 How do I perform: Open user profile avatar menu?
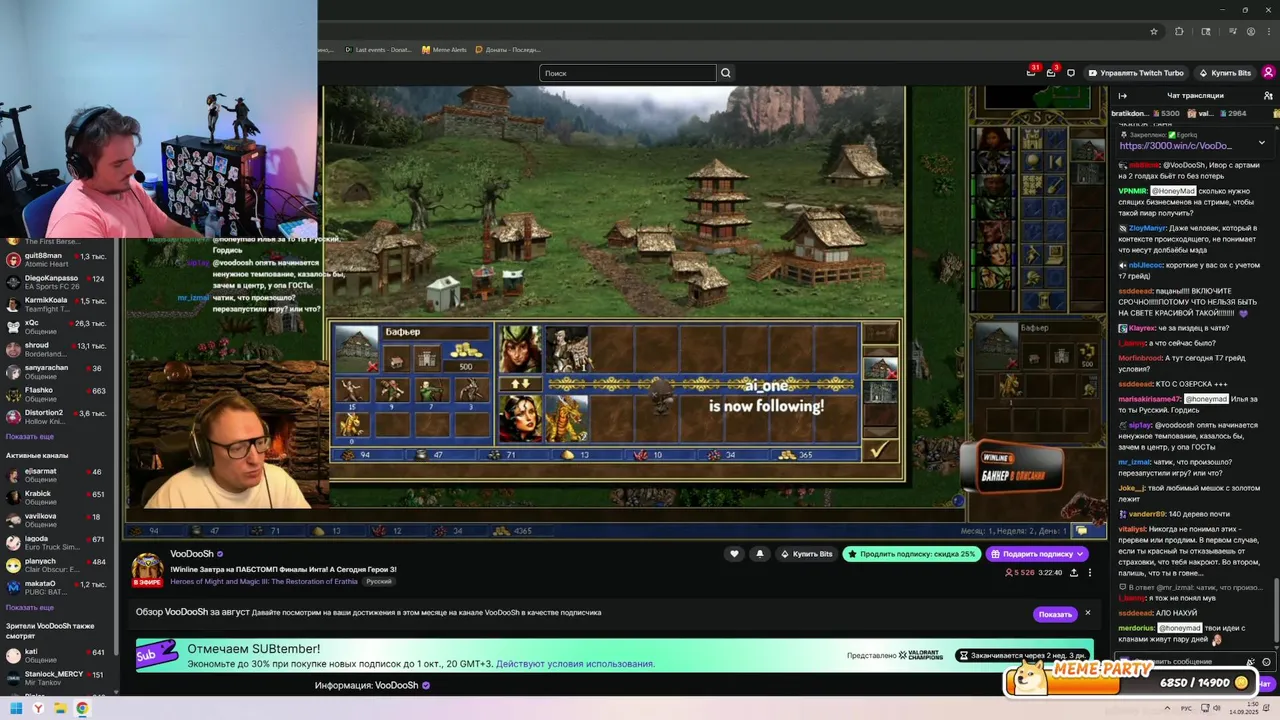[1268, 72]
